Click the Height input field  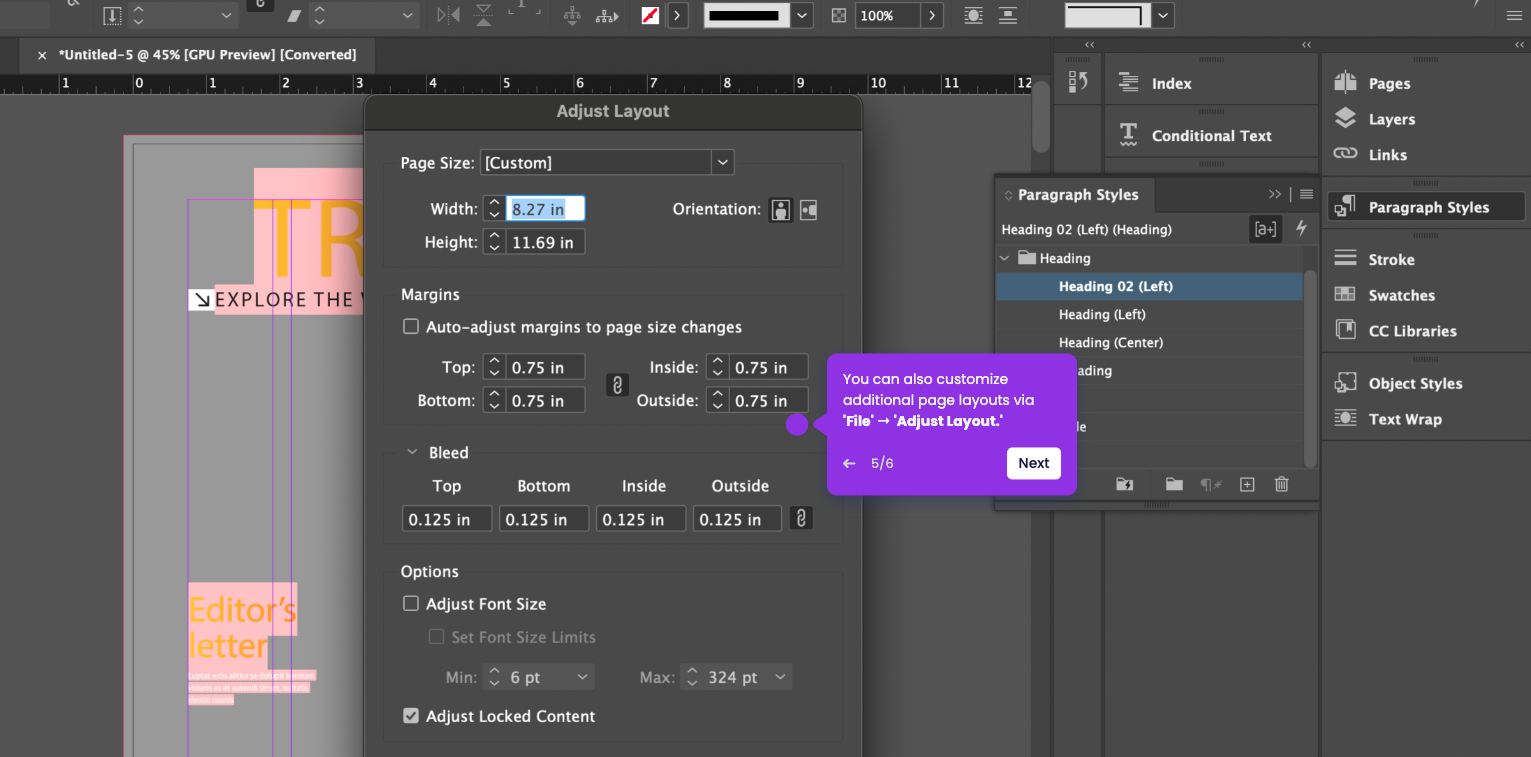click(x=544, y=242)
